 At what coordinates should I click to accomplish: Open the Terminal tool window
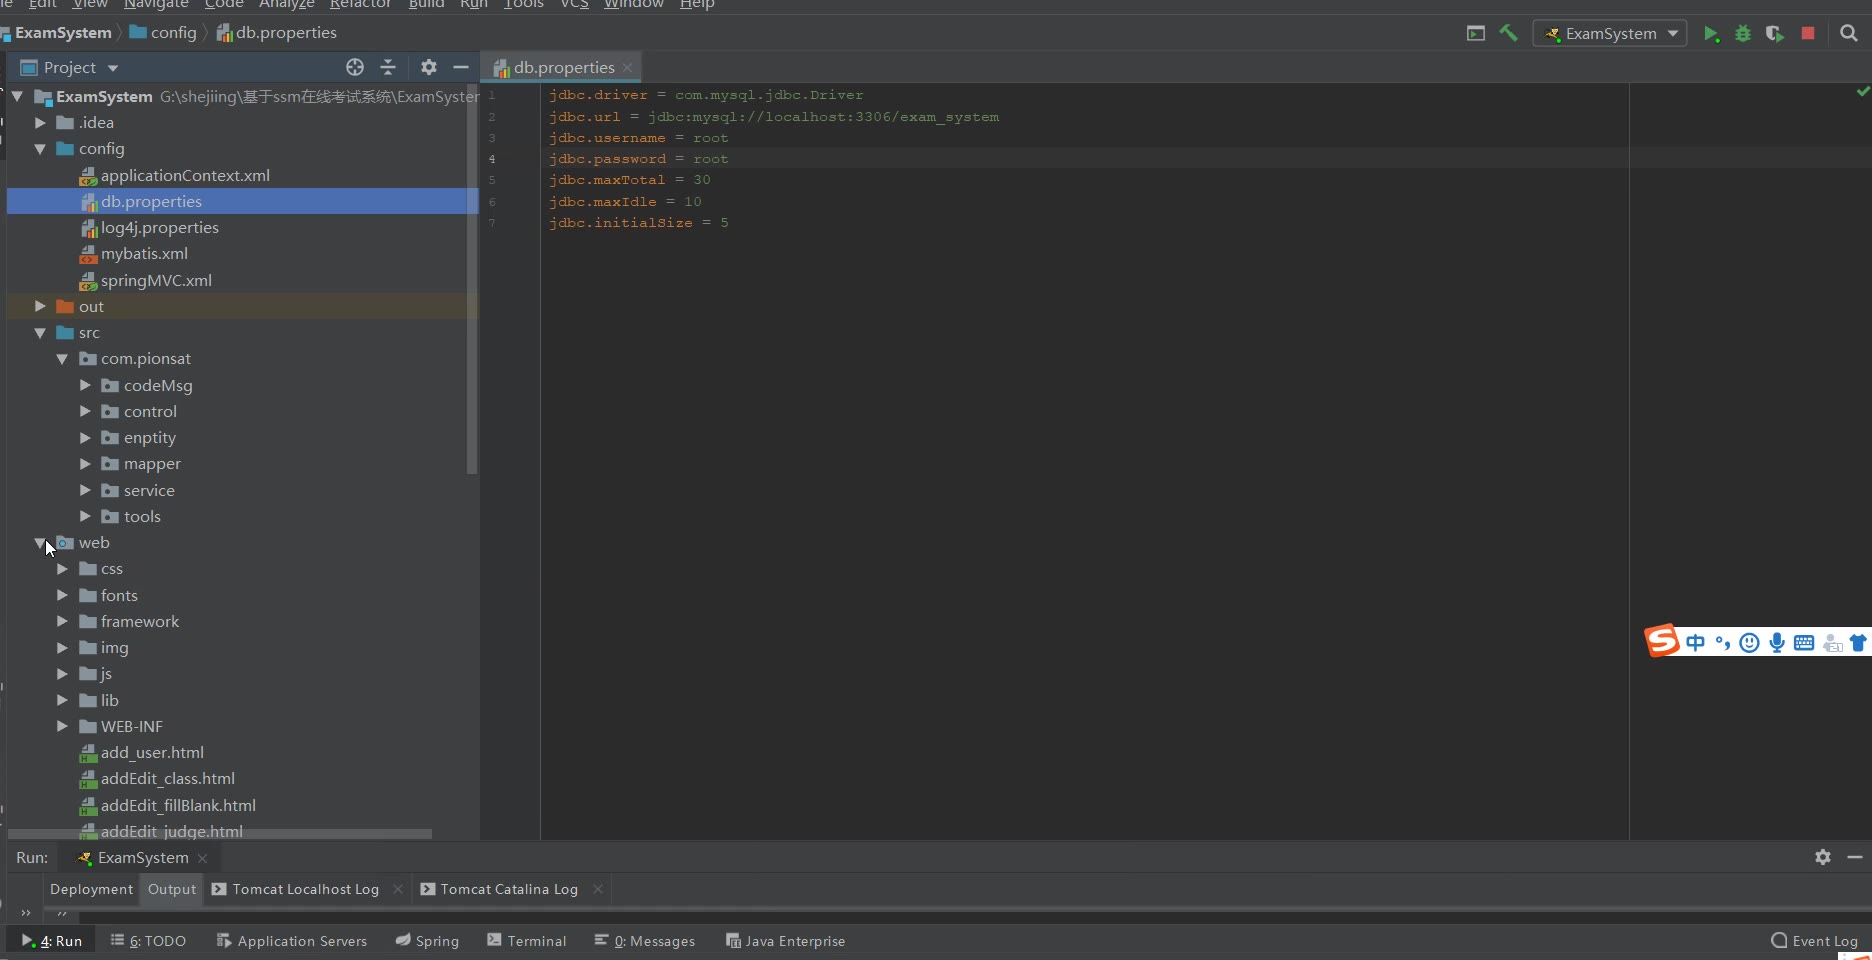click(x=527, y=941)
